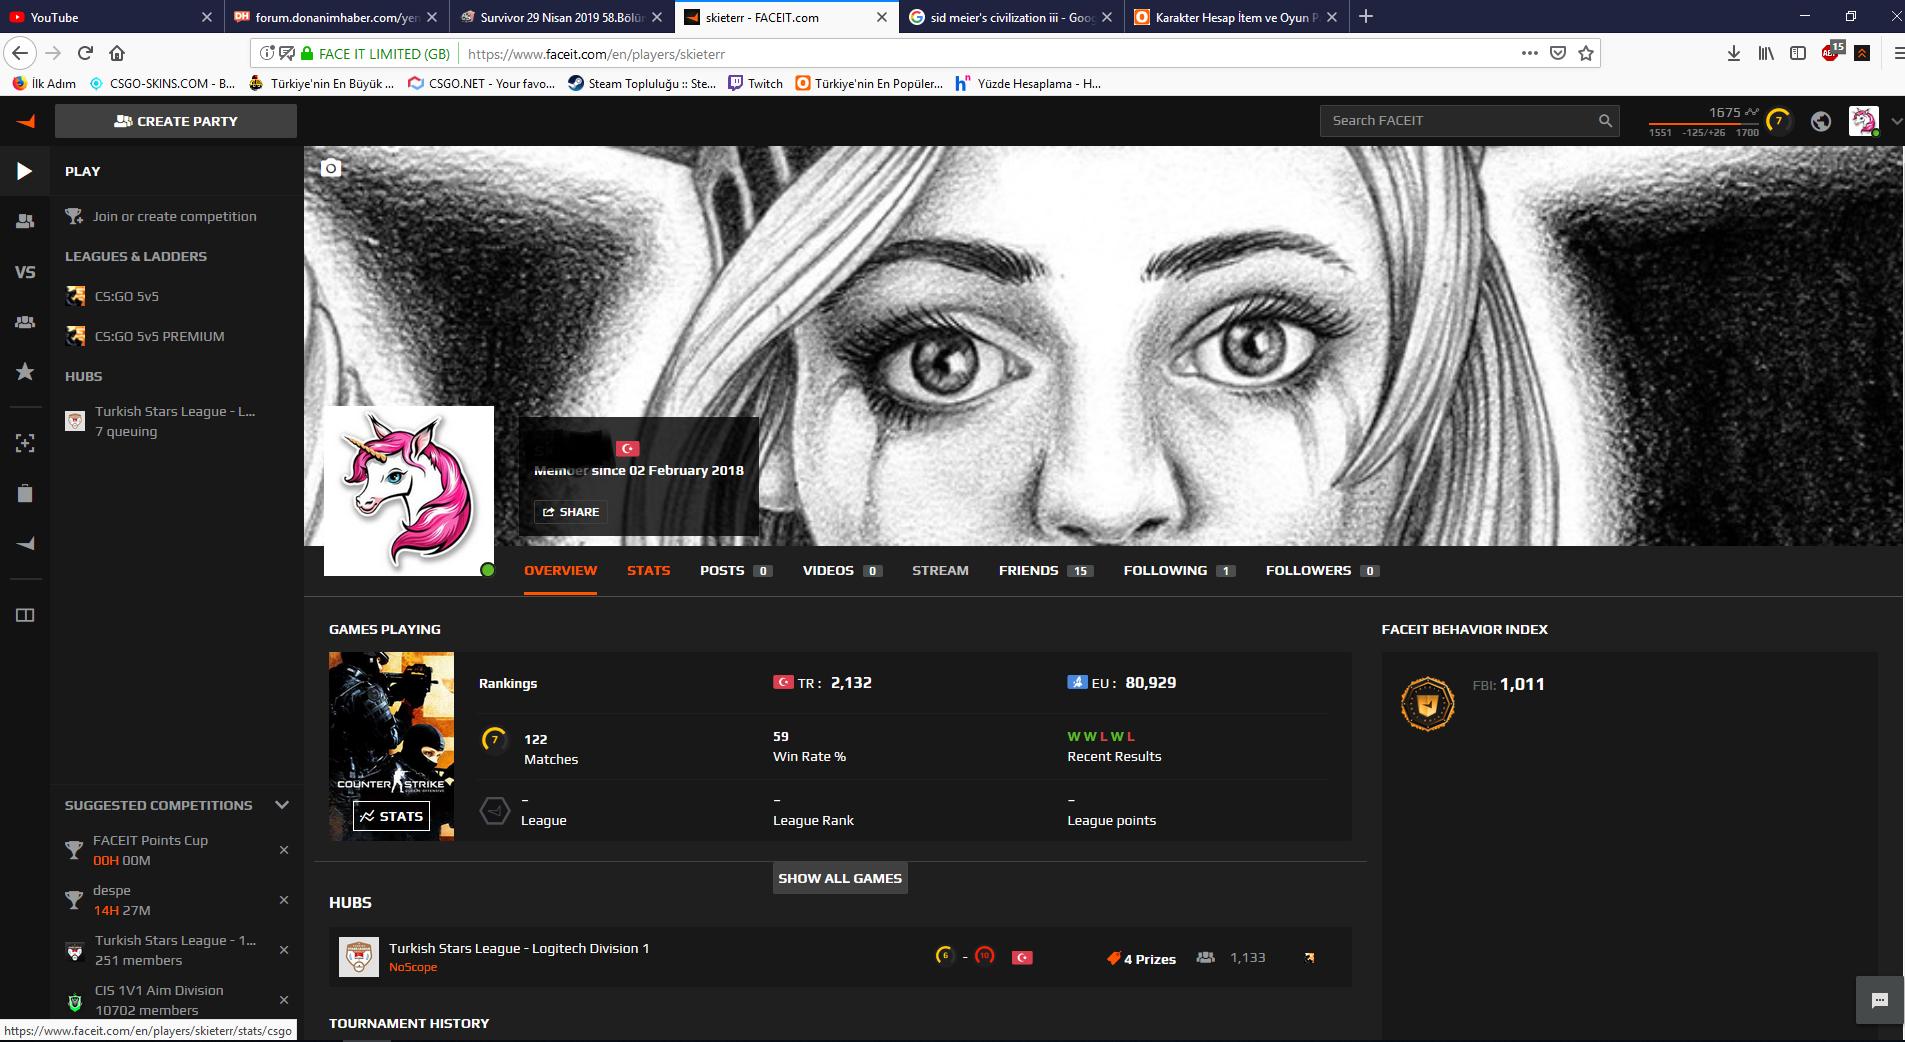Open the FACEIT logo home icon
The width and height of the screenshot is (1905, 1042).
click(x=26, y=121)
